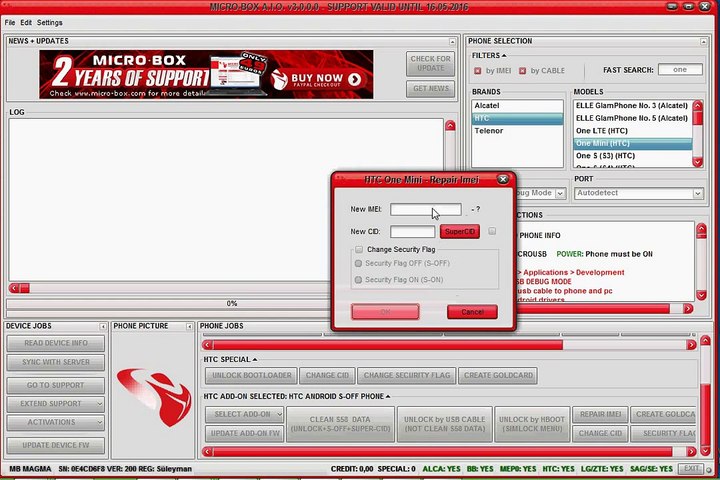Collapse the Filters section
Image resolution: width=720 pixels, height=480 pixels.
tap(504, 56)
